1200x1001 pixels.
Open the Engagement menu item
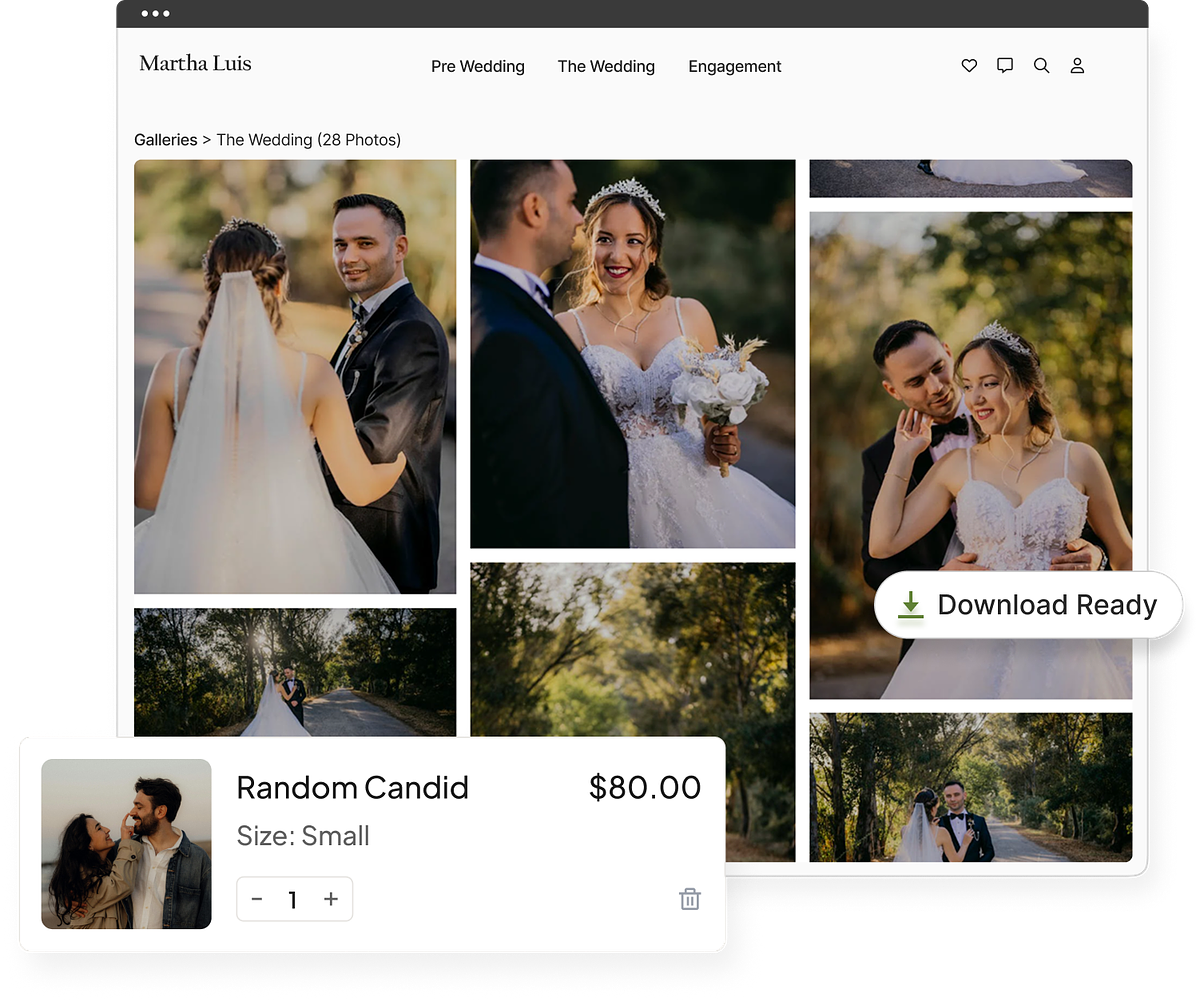coord(735,67)
